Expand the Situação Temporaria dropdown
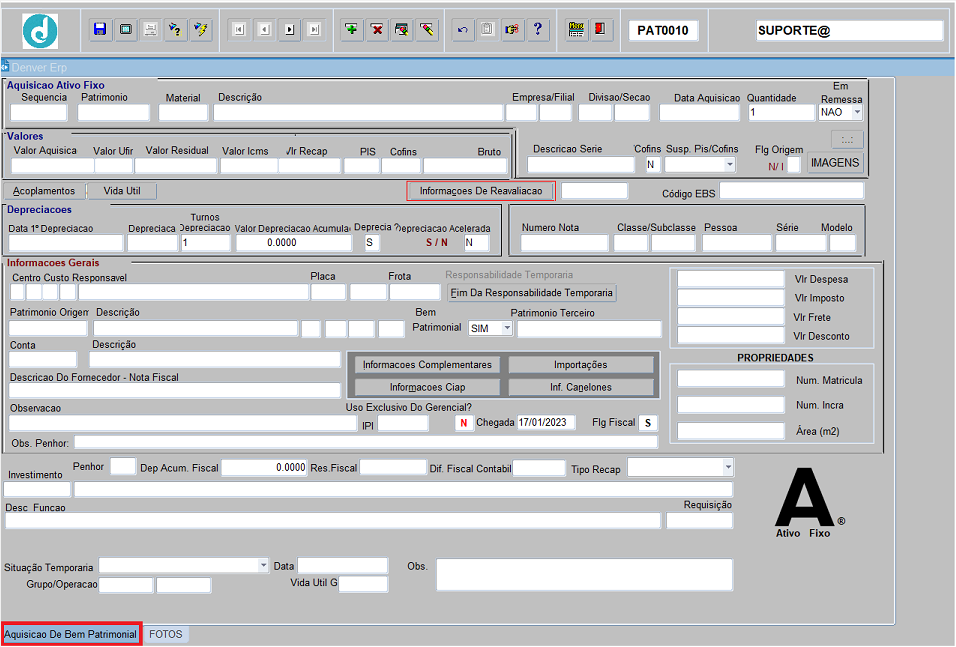The height and width of the screenshot is (647, 956). (263, 565)
